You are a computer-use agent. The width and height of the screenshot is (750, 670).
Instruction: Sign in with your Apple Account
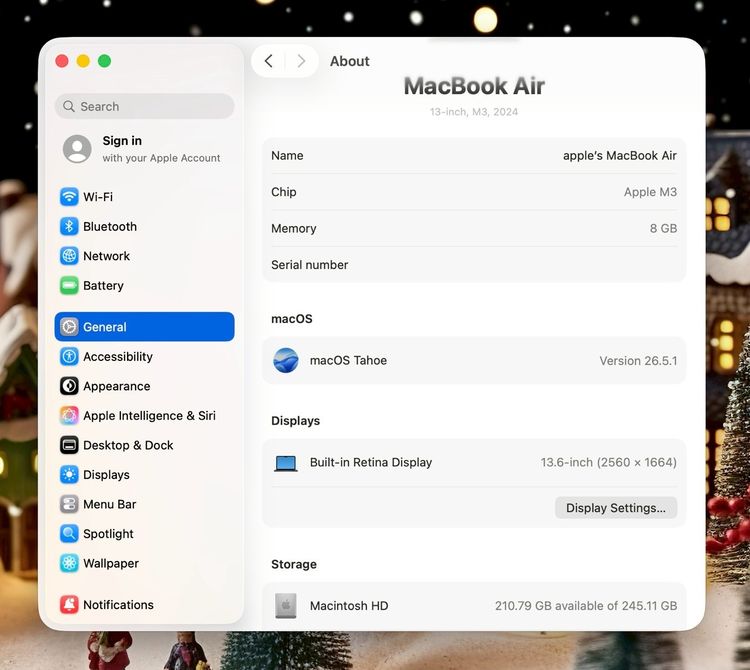pos(144,149)
